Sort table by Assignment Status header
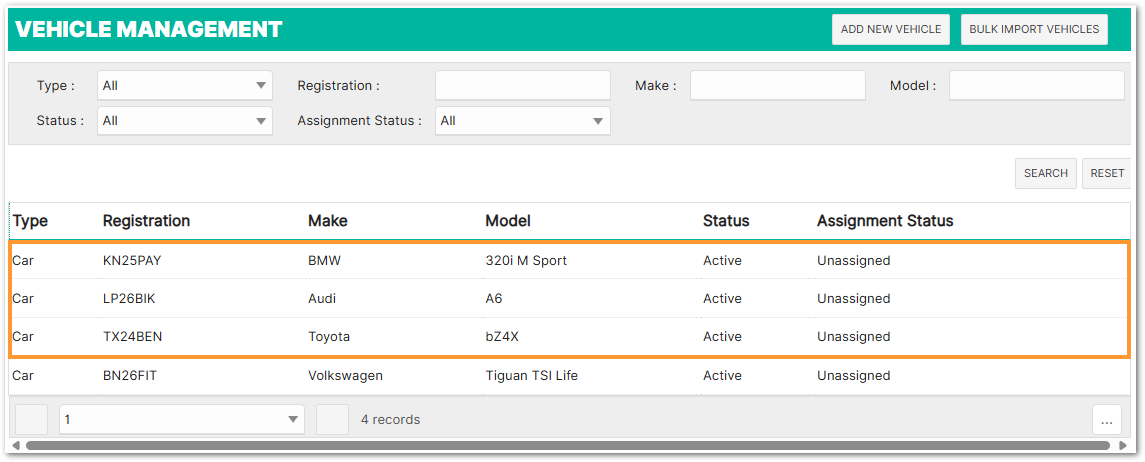 (x=884, y=221)
